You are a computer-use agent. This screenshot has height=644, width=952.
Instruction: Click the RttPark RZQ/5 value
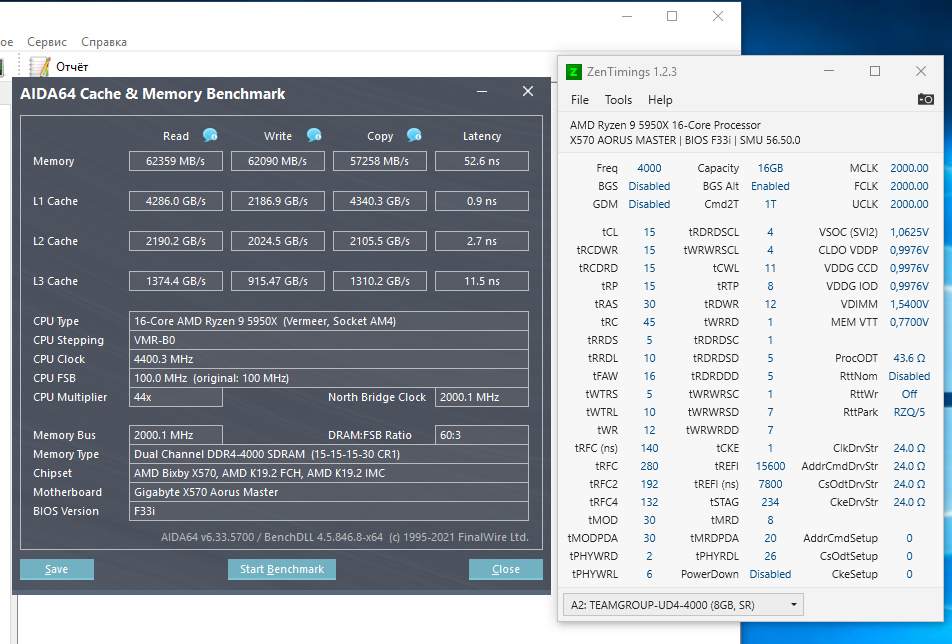point(909,412)
